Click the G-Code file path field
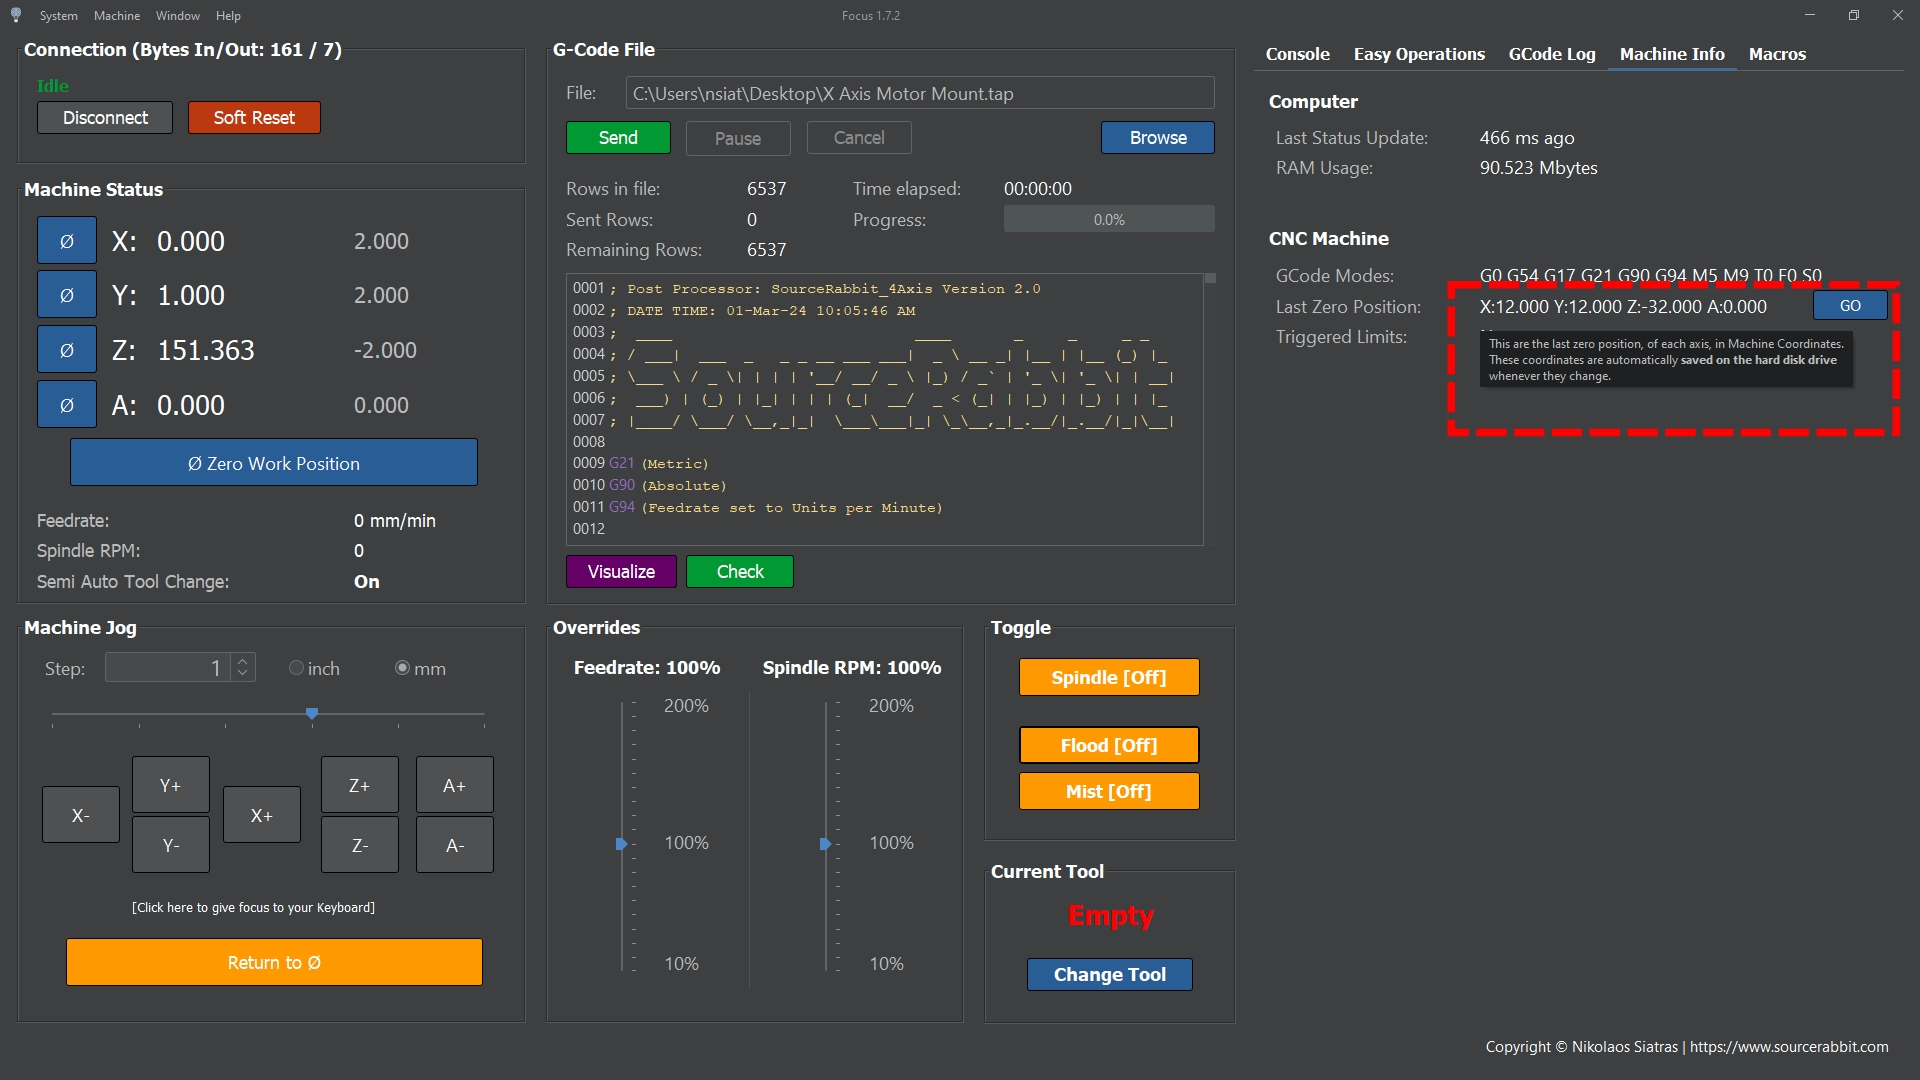The width and height of the screenshot is (1920, 1080). 919,93
